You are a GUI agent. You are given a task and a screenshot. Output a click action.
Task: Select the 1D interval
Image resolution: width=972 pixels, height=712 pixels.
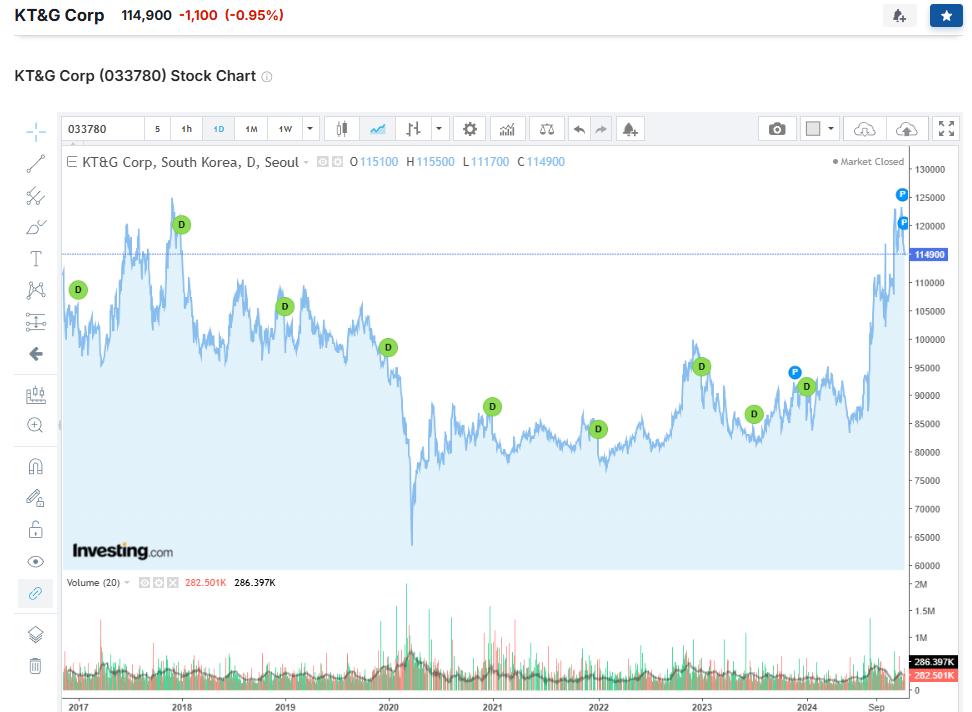tap(219, 129)
